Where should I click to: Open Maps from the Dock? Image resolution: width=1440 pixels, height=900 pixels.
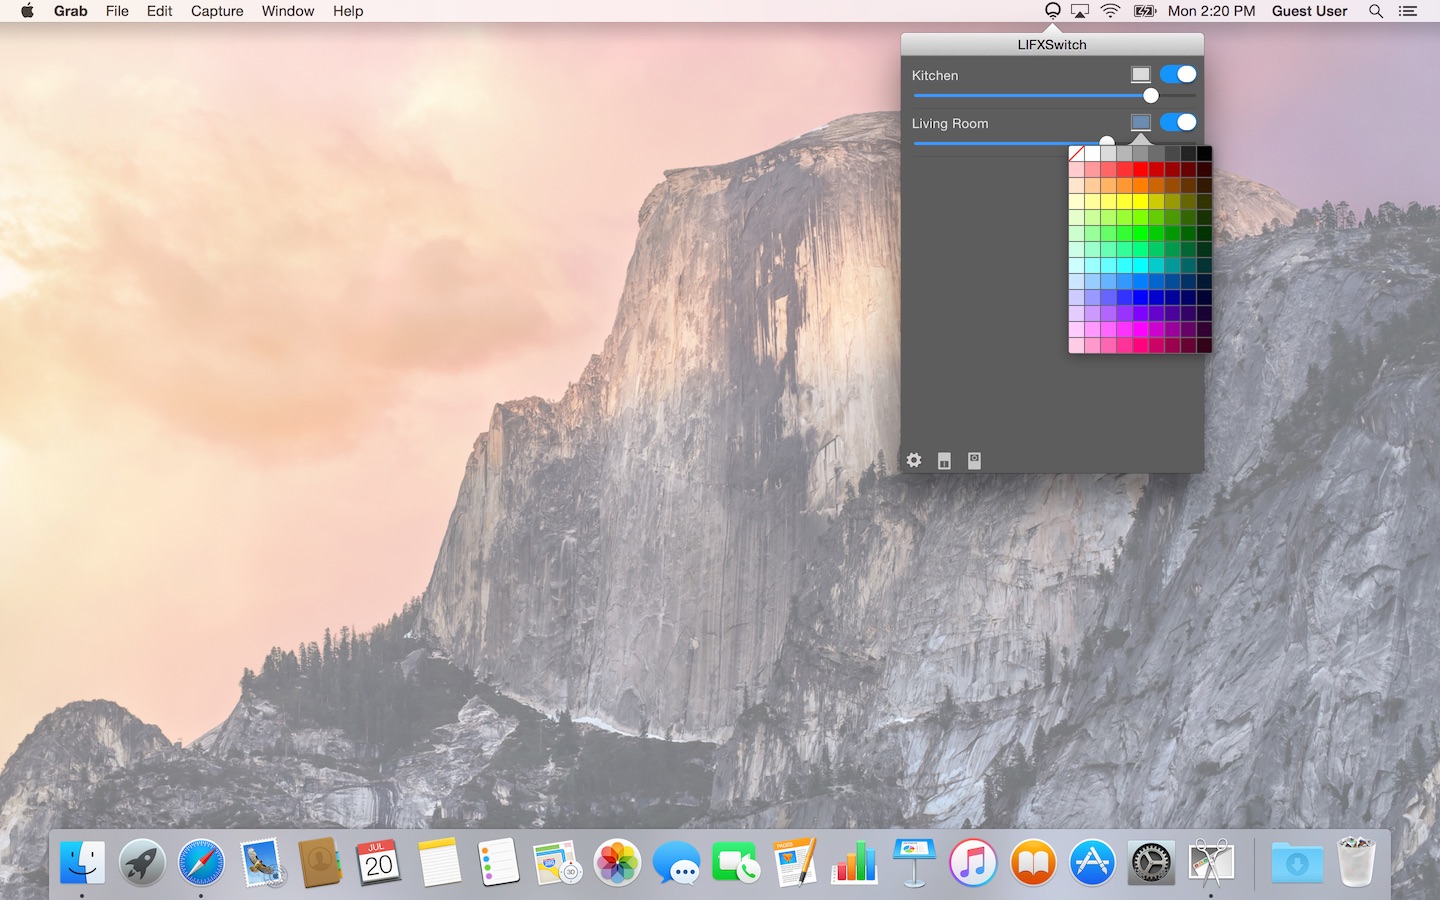click(557, 862)
